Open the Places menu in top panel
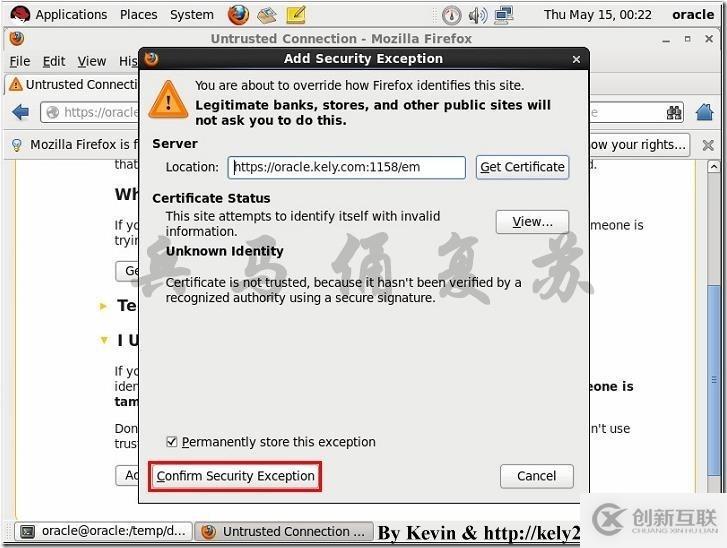Viewport: 727px width, 548px height. point(139,15)
